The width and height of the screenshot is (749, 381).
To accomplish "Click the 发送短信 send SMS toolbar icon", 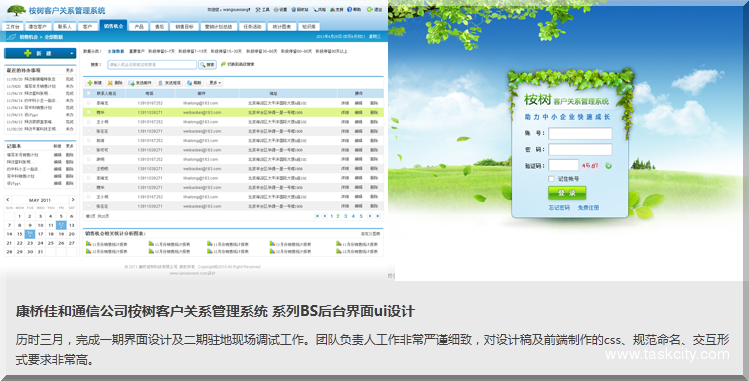I will click(161, 83).
